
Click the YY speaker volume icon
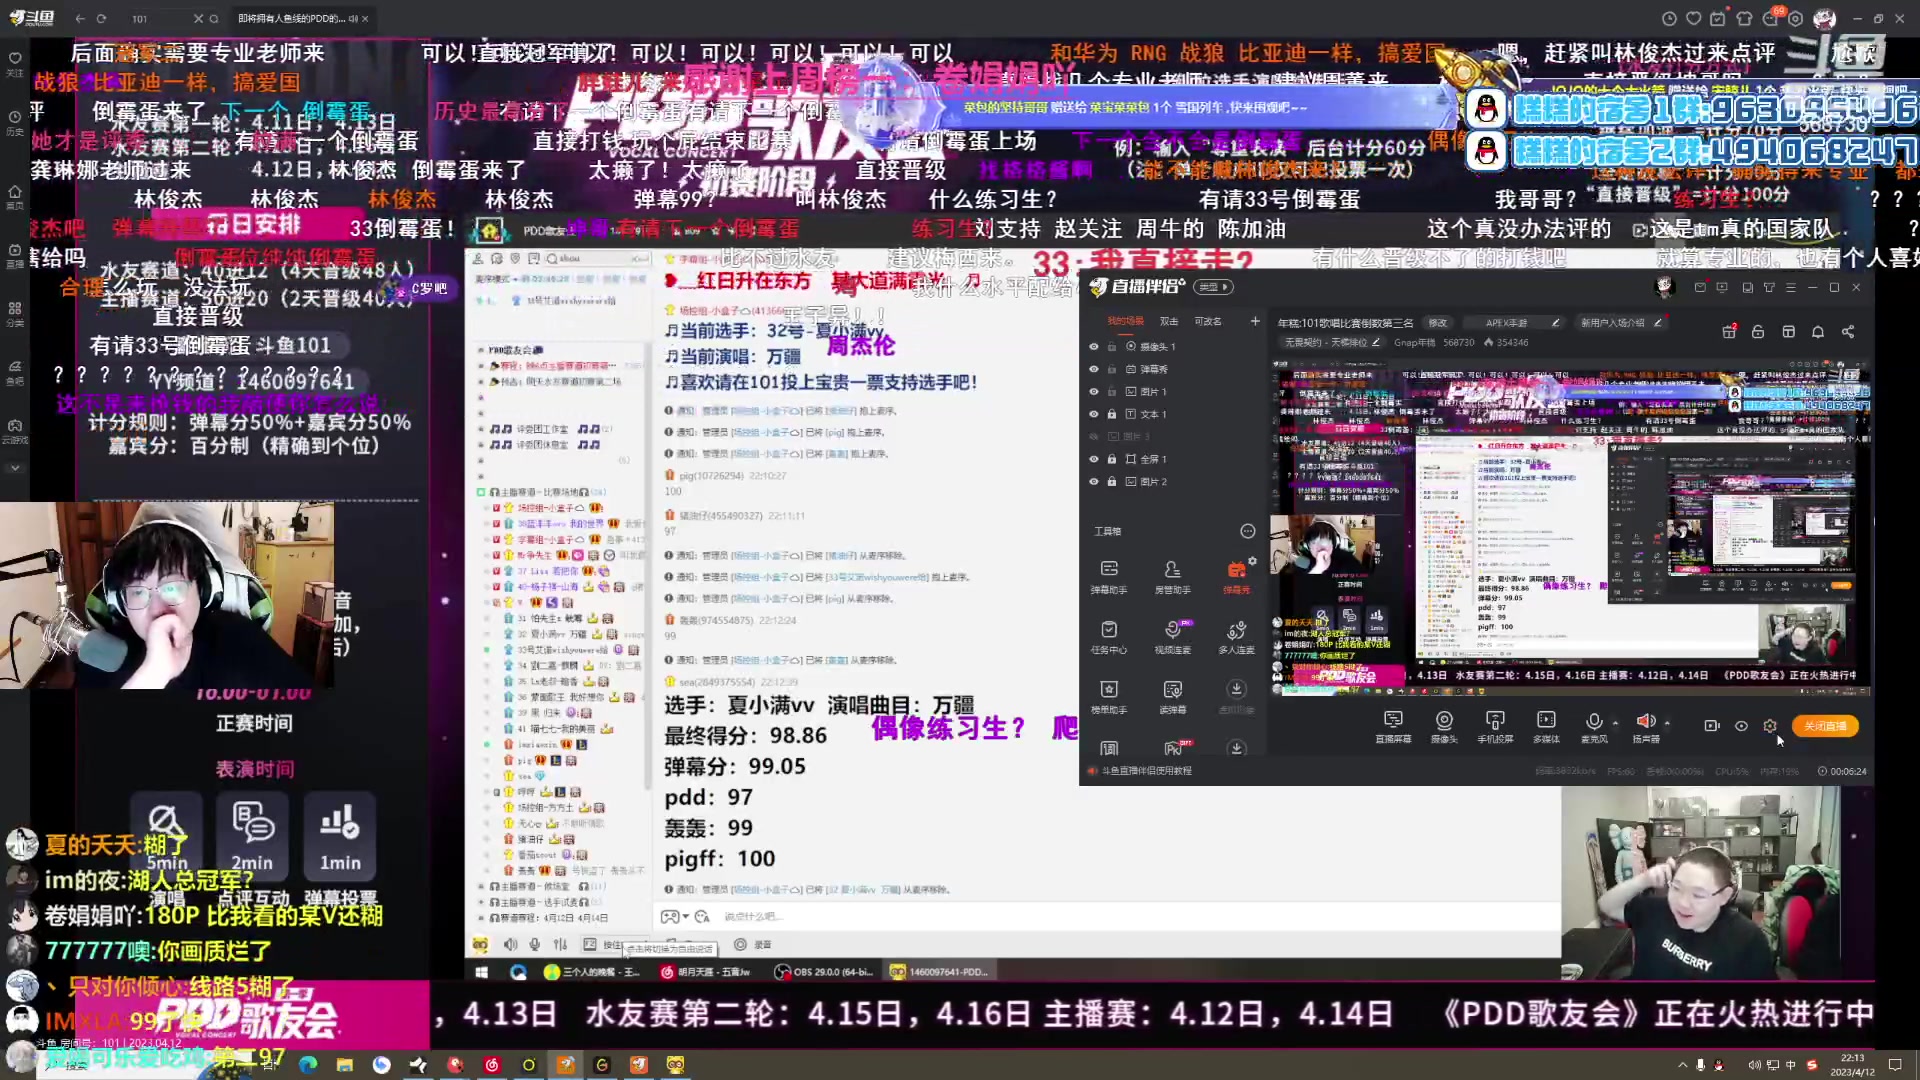point(510,944)
